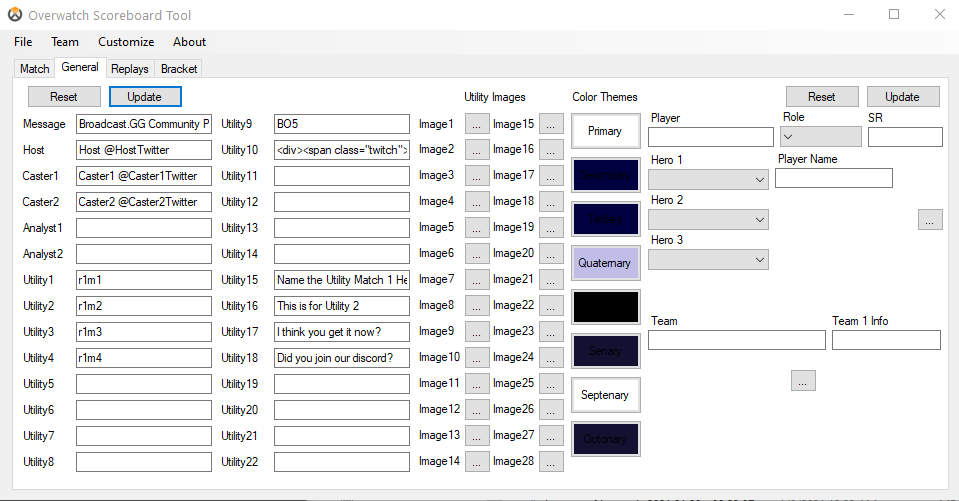Click the empty Utility22 field
The height and width of the screenshot is (501, 959).
point(342,462)
